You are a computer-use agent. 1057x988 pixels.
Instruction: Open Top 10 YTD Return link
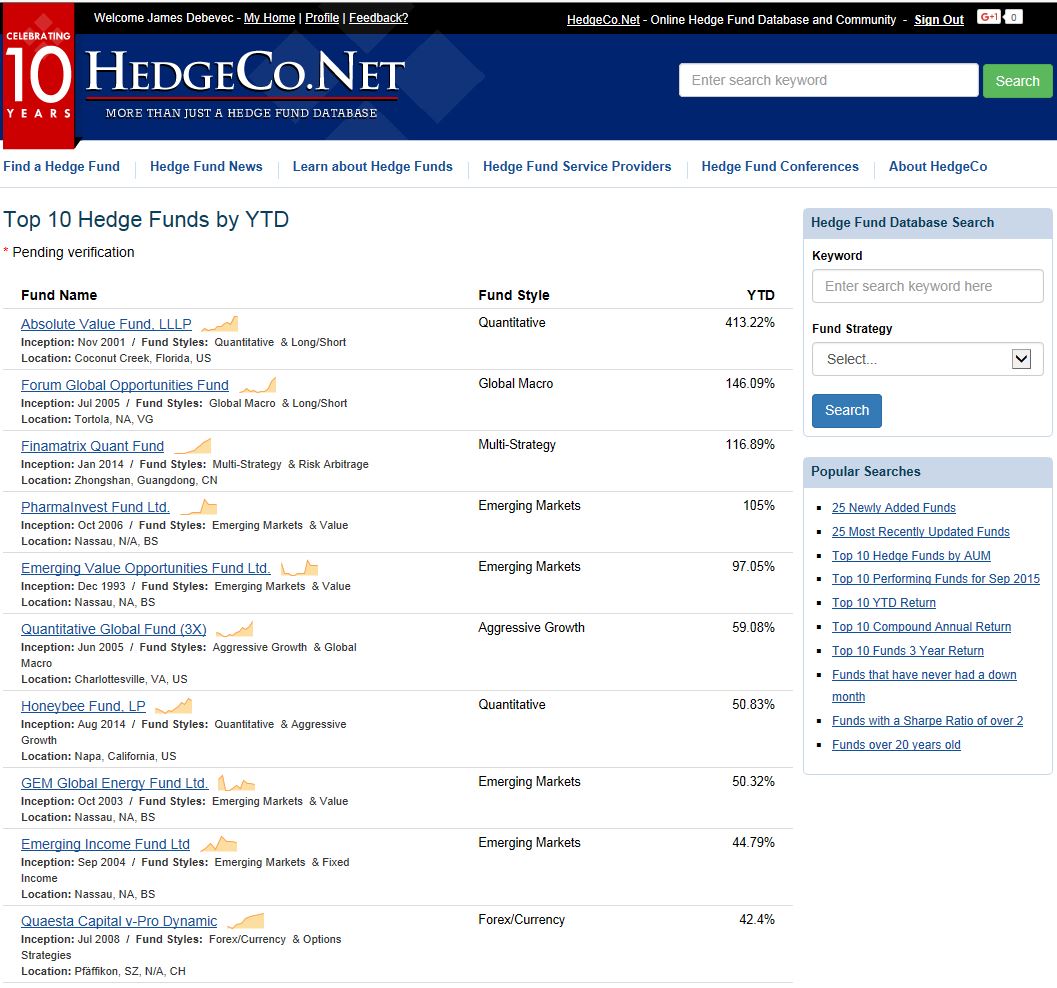pos(883,603)
